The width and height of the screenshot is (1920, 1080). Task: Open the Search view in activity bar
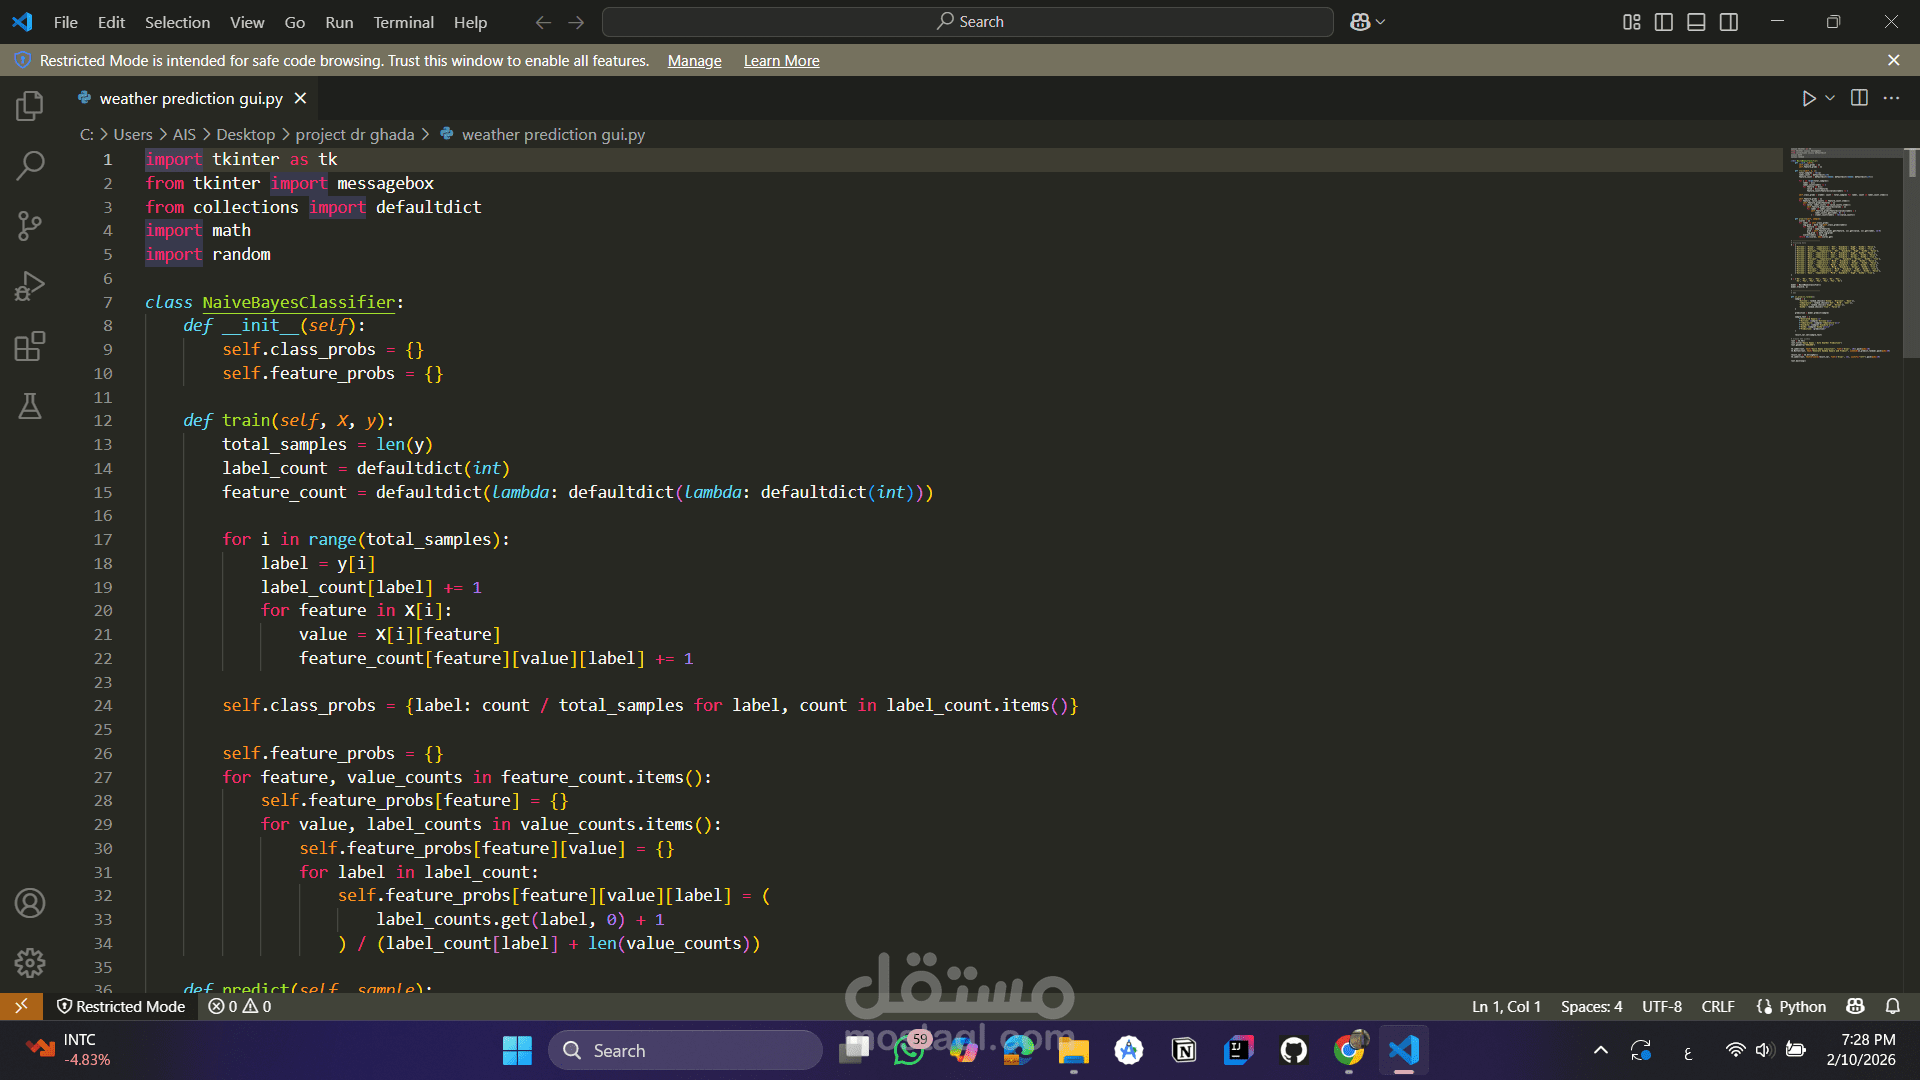pyautogui.click(x=30, y=165)
